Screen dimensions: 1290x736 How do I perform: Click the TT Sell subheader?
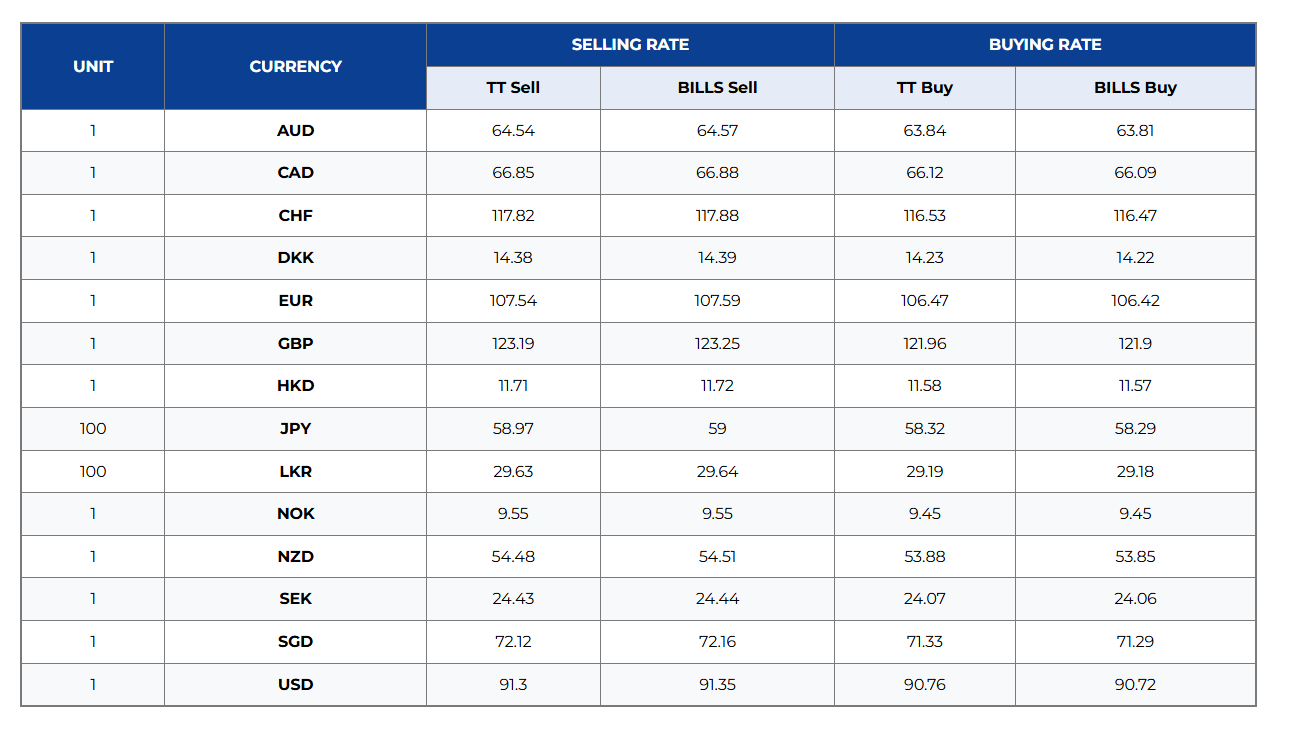click(513, 88)
